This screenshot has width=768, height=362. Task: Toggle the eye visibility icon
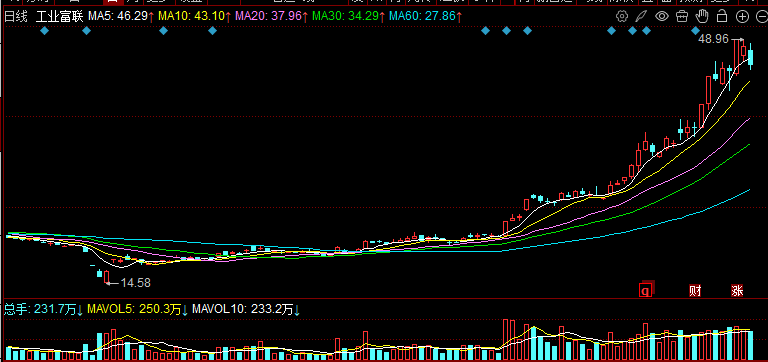(662, 16)
